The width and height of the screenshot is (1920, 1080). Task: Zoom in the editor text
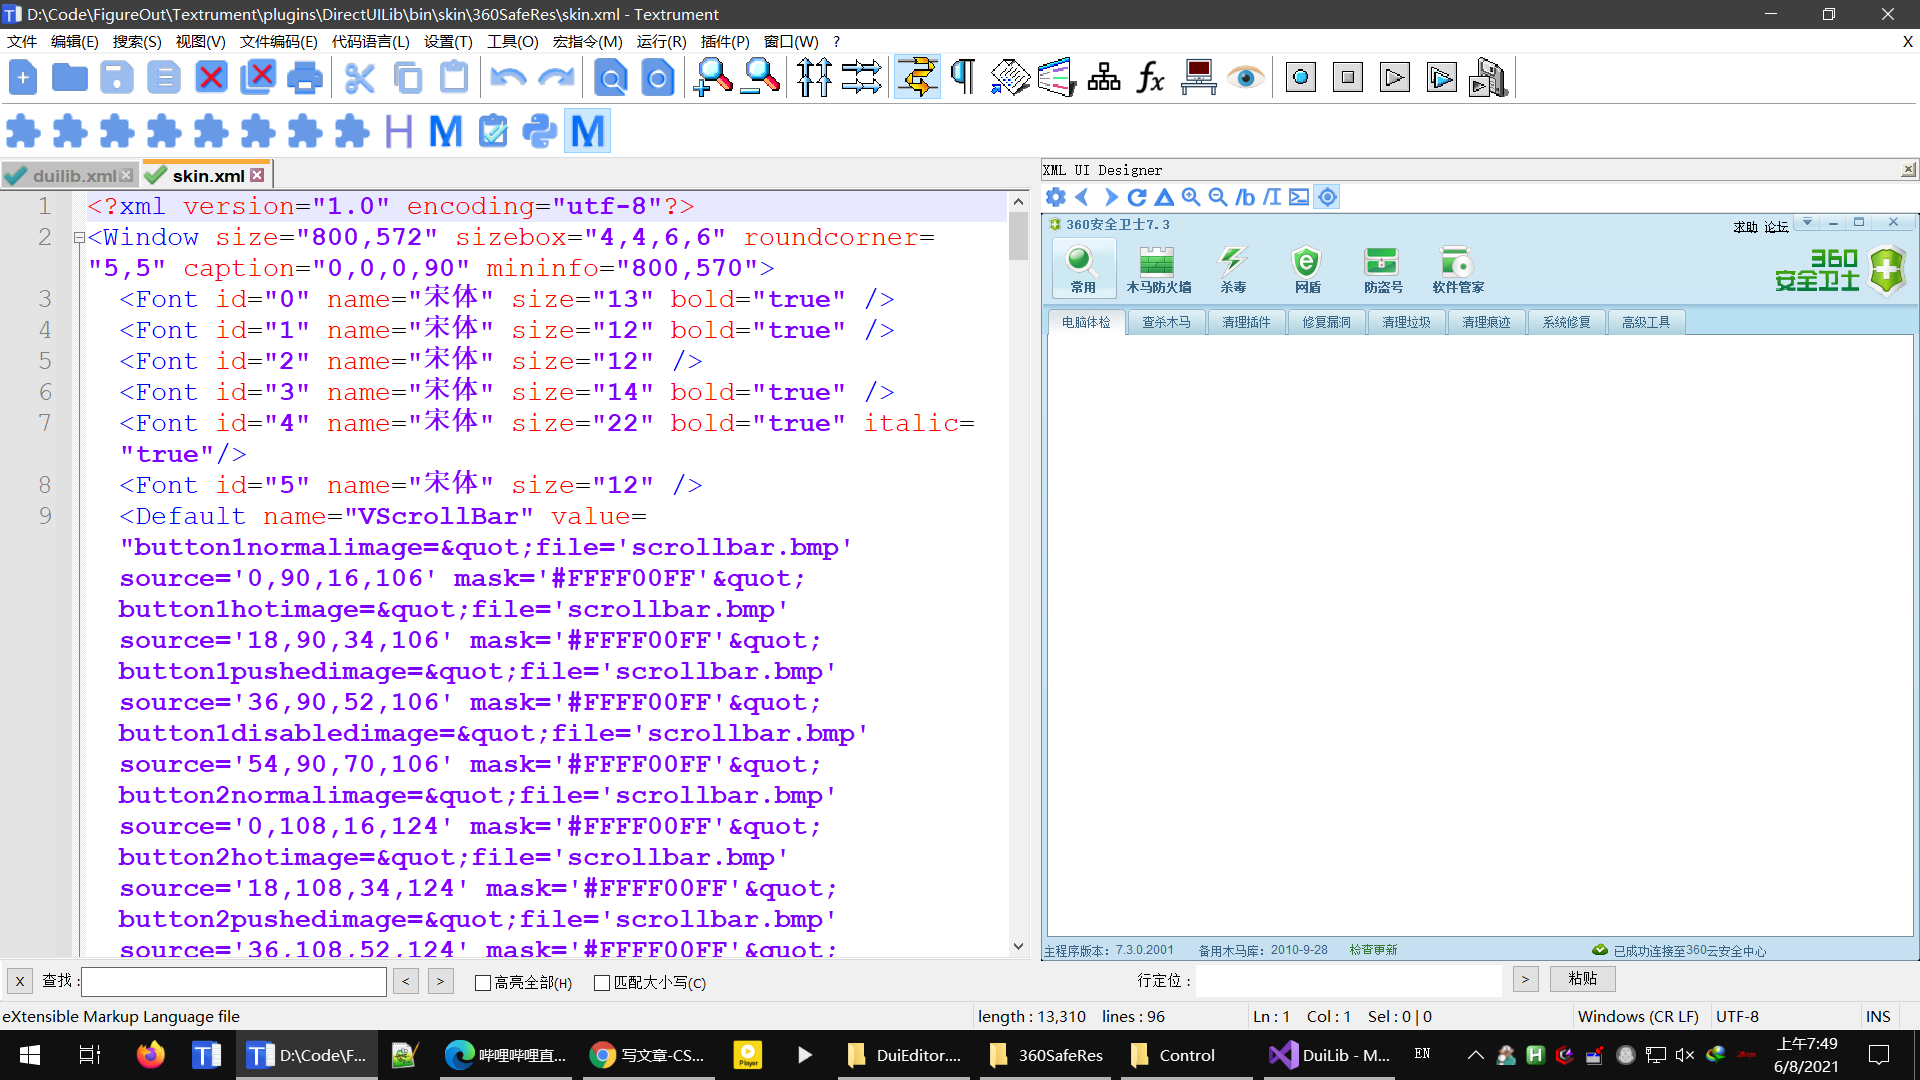713,77
